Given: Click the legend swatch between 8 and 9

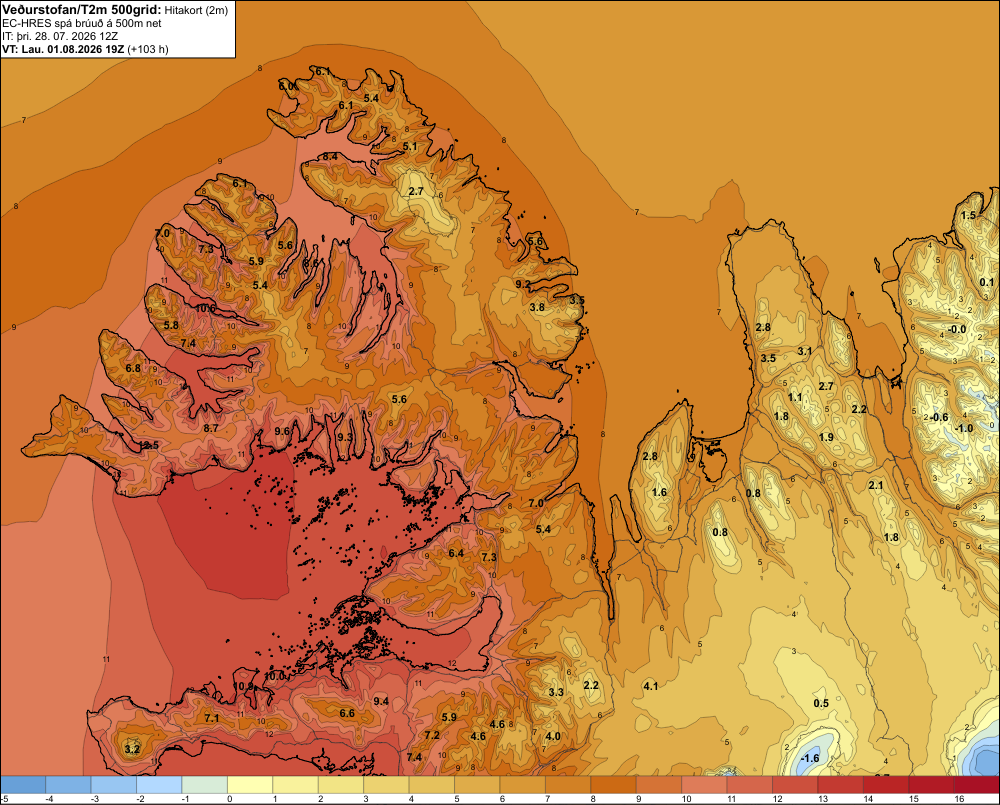Looking at the screenshot, I should (x=613, y=784).
